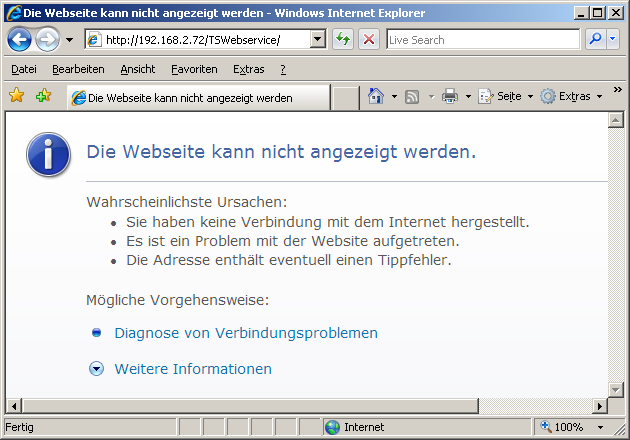
Task: Click the horizontal scrollbar right arrow
Action: (600, 406)
